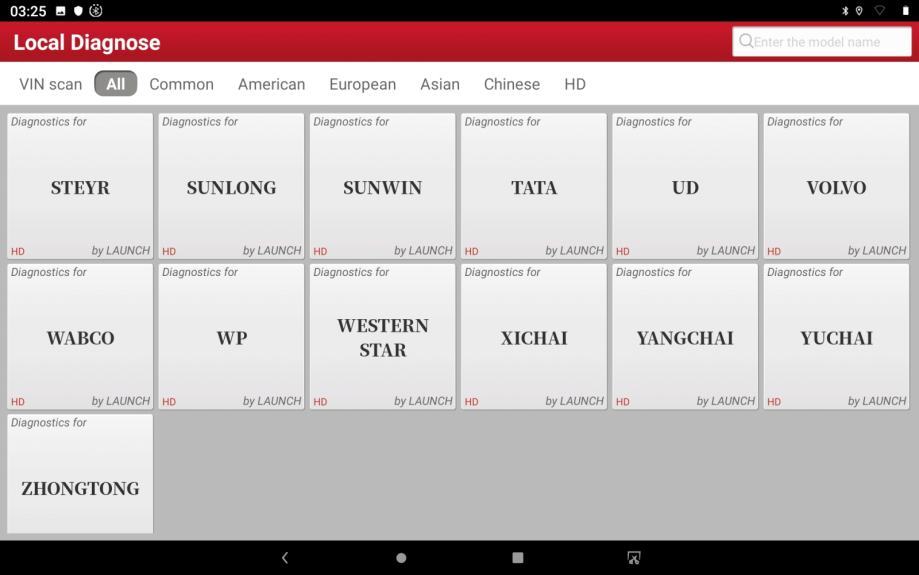
Task: Open YANGCHAI diagnostics tile
Action: point(685,336)
